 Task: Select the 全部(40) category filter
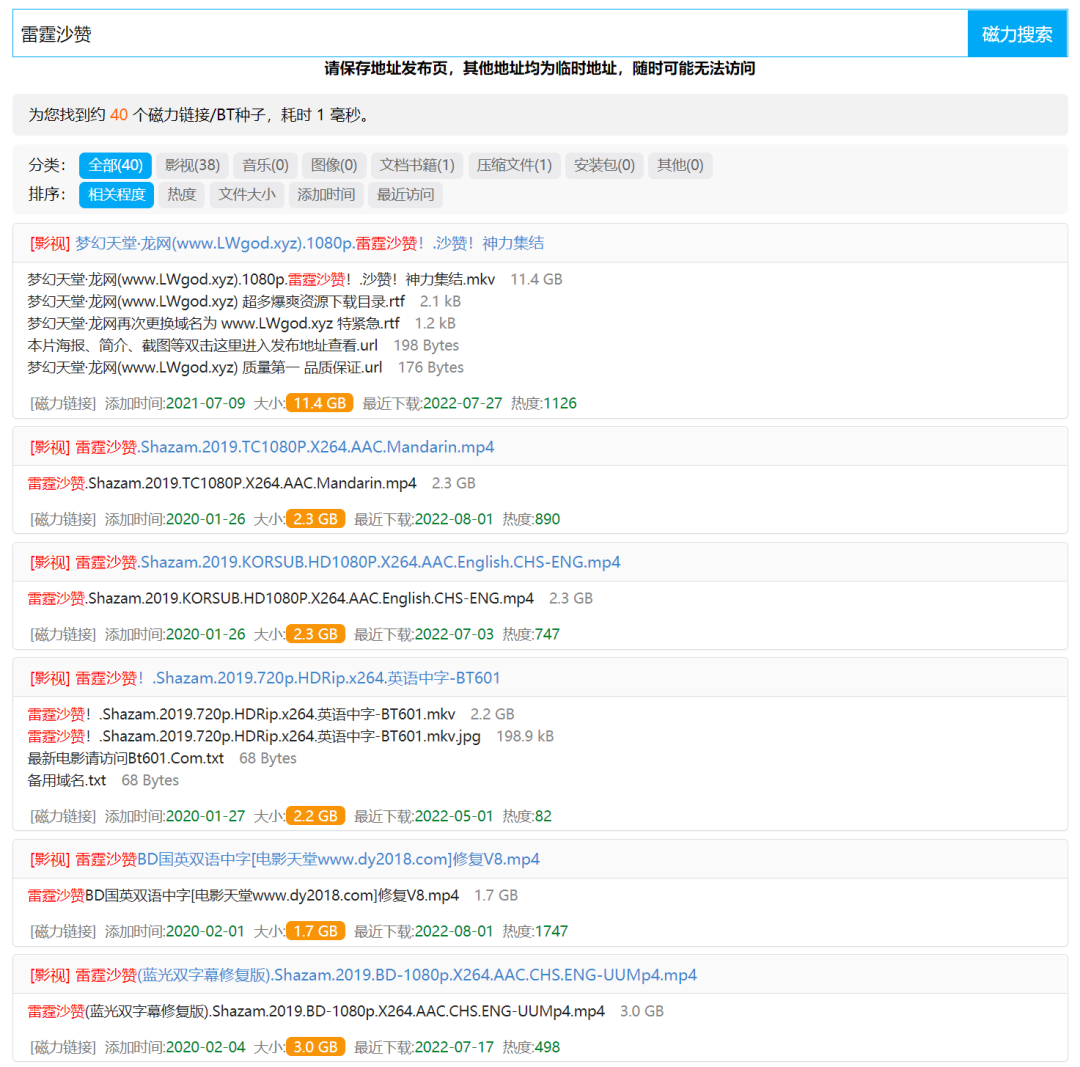(x=115, y=165)
